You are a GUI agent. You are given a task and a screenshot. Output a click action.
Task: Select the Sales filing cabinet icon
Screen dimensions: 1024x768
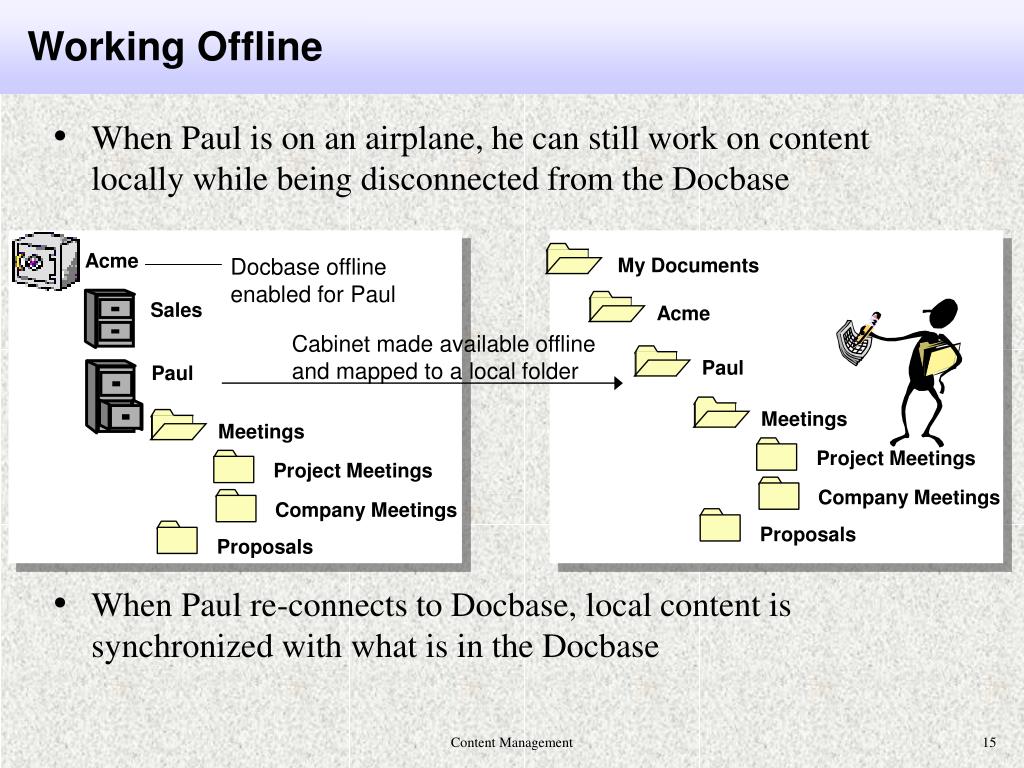110,319
